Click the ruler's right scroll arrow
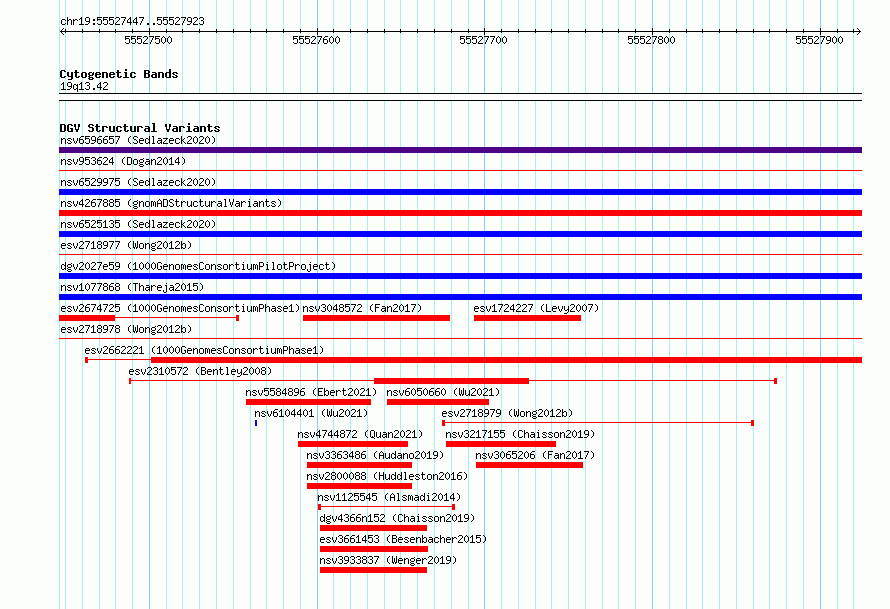This screenshot has width=890, height=609. (x=858, y=32)
